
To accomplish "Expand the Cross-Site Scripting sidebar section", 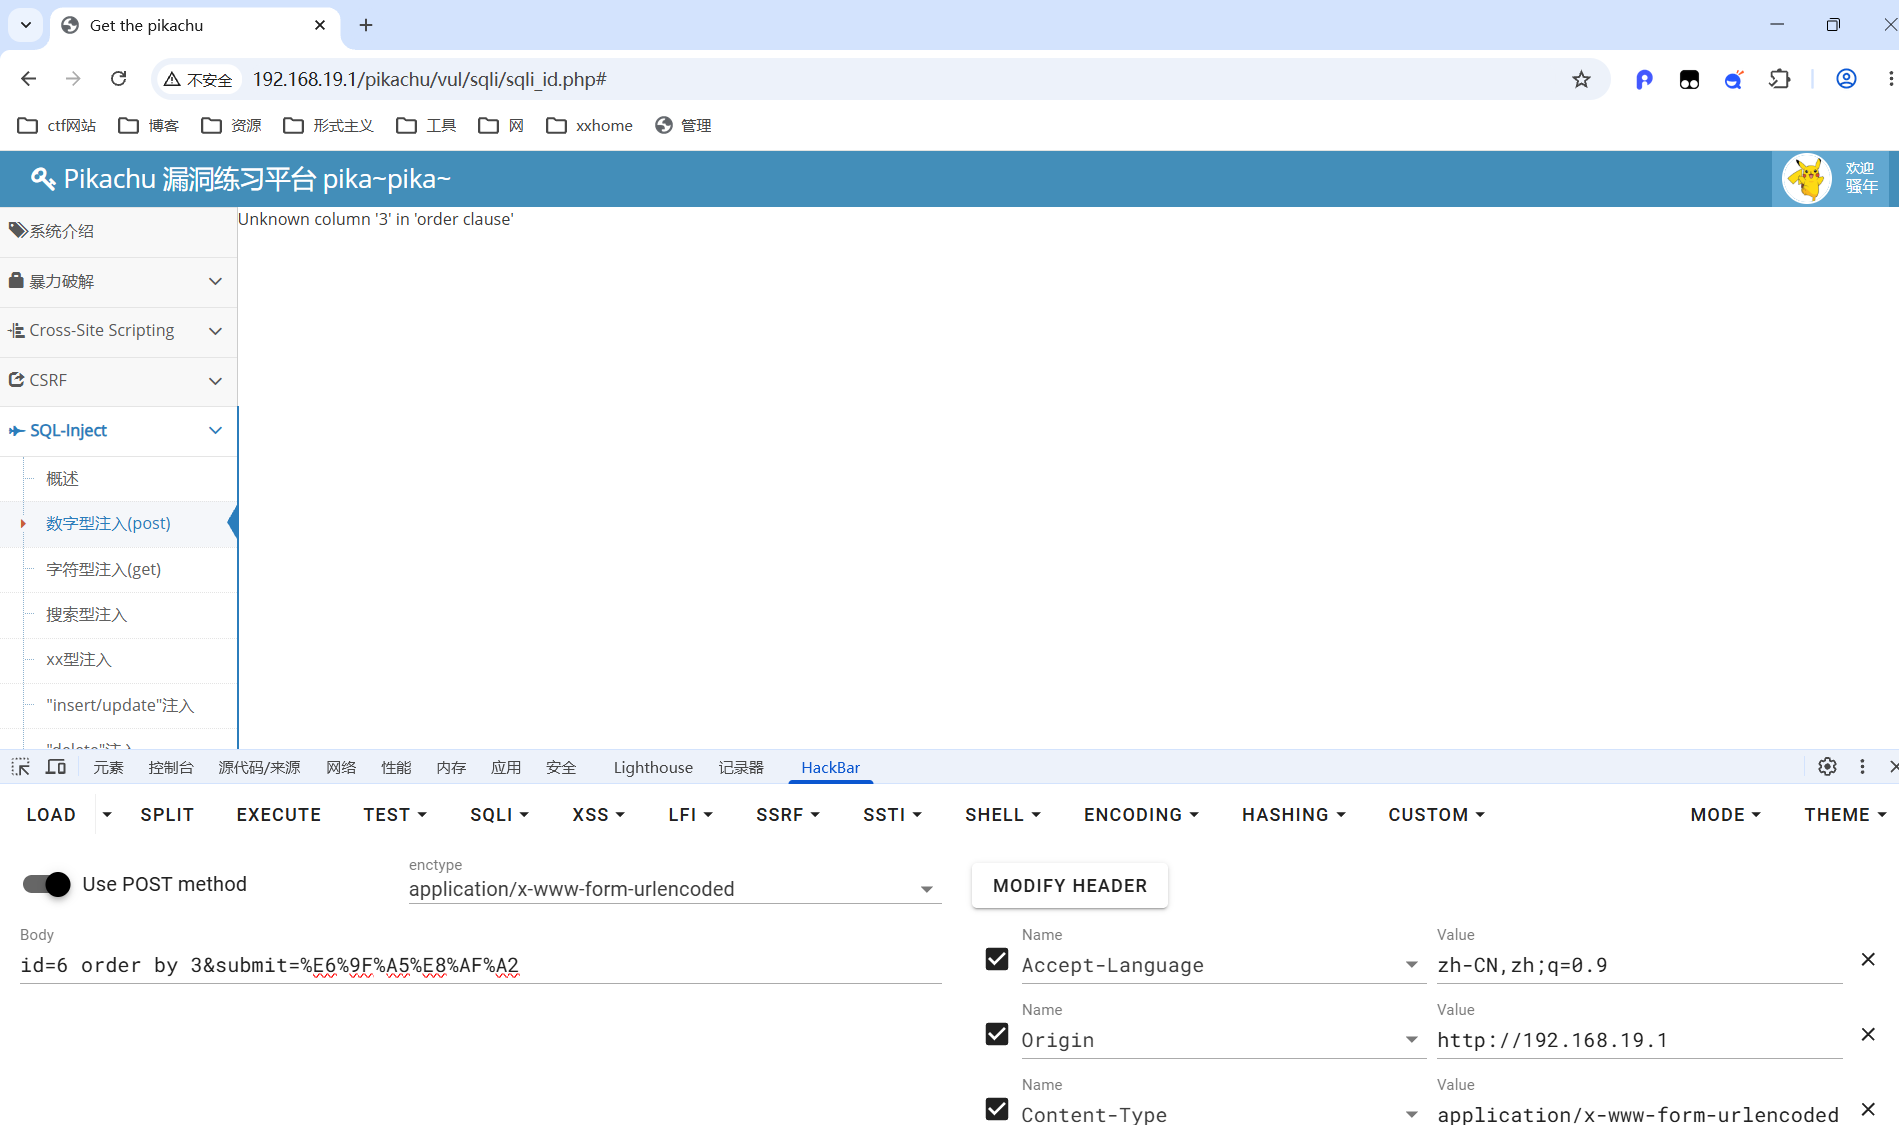I will [x=118, y=330].
